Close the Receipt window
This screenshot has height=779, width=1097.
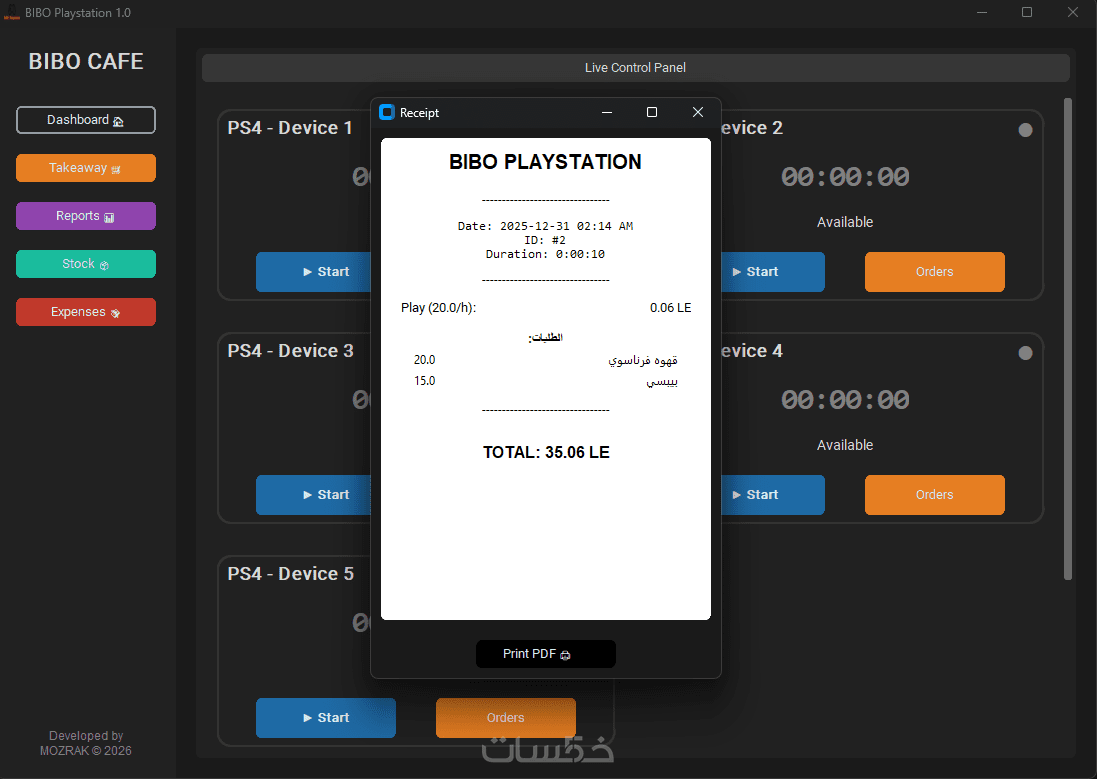click(x=698, y=112)
